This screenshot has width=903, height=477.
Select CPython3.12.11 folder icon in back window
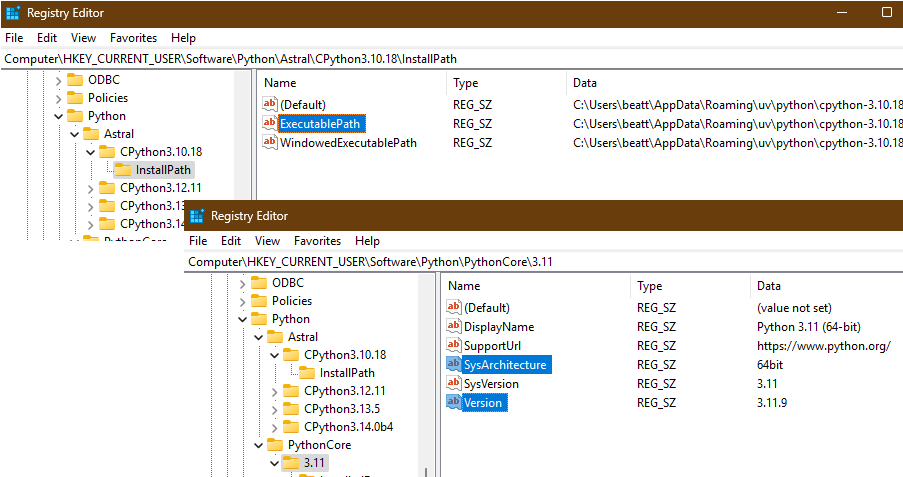pyautogui.click(x=107, y=188)
